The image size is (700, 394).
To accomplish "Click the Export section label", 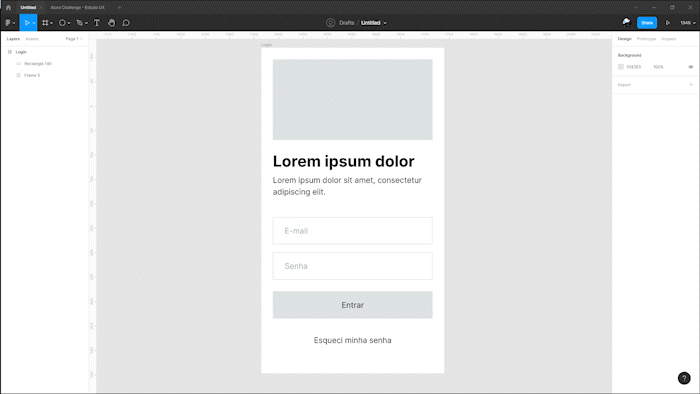I will (x=624, y=85).
